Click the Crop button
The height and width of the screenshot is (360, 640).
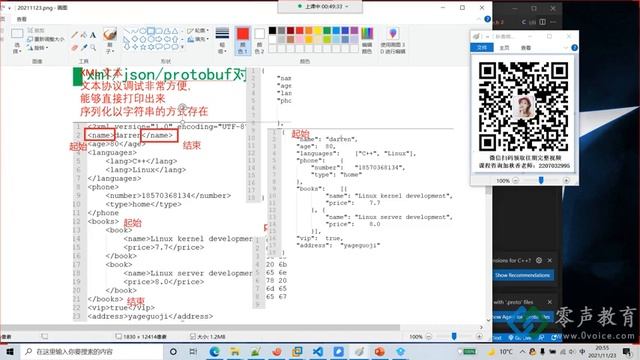pyautogui.click(x=36, y=31)
